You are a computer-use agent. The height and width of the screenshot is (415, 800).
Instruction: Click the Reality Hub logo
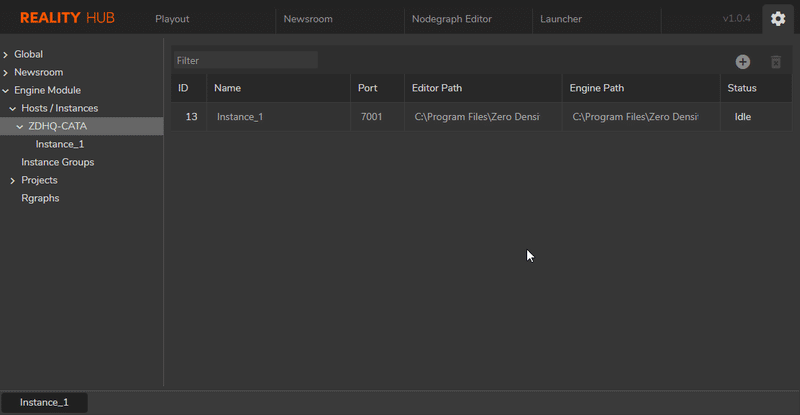pos(67,18)
